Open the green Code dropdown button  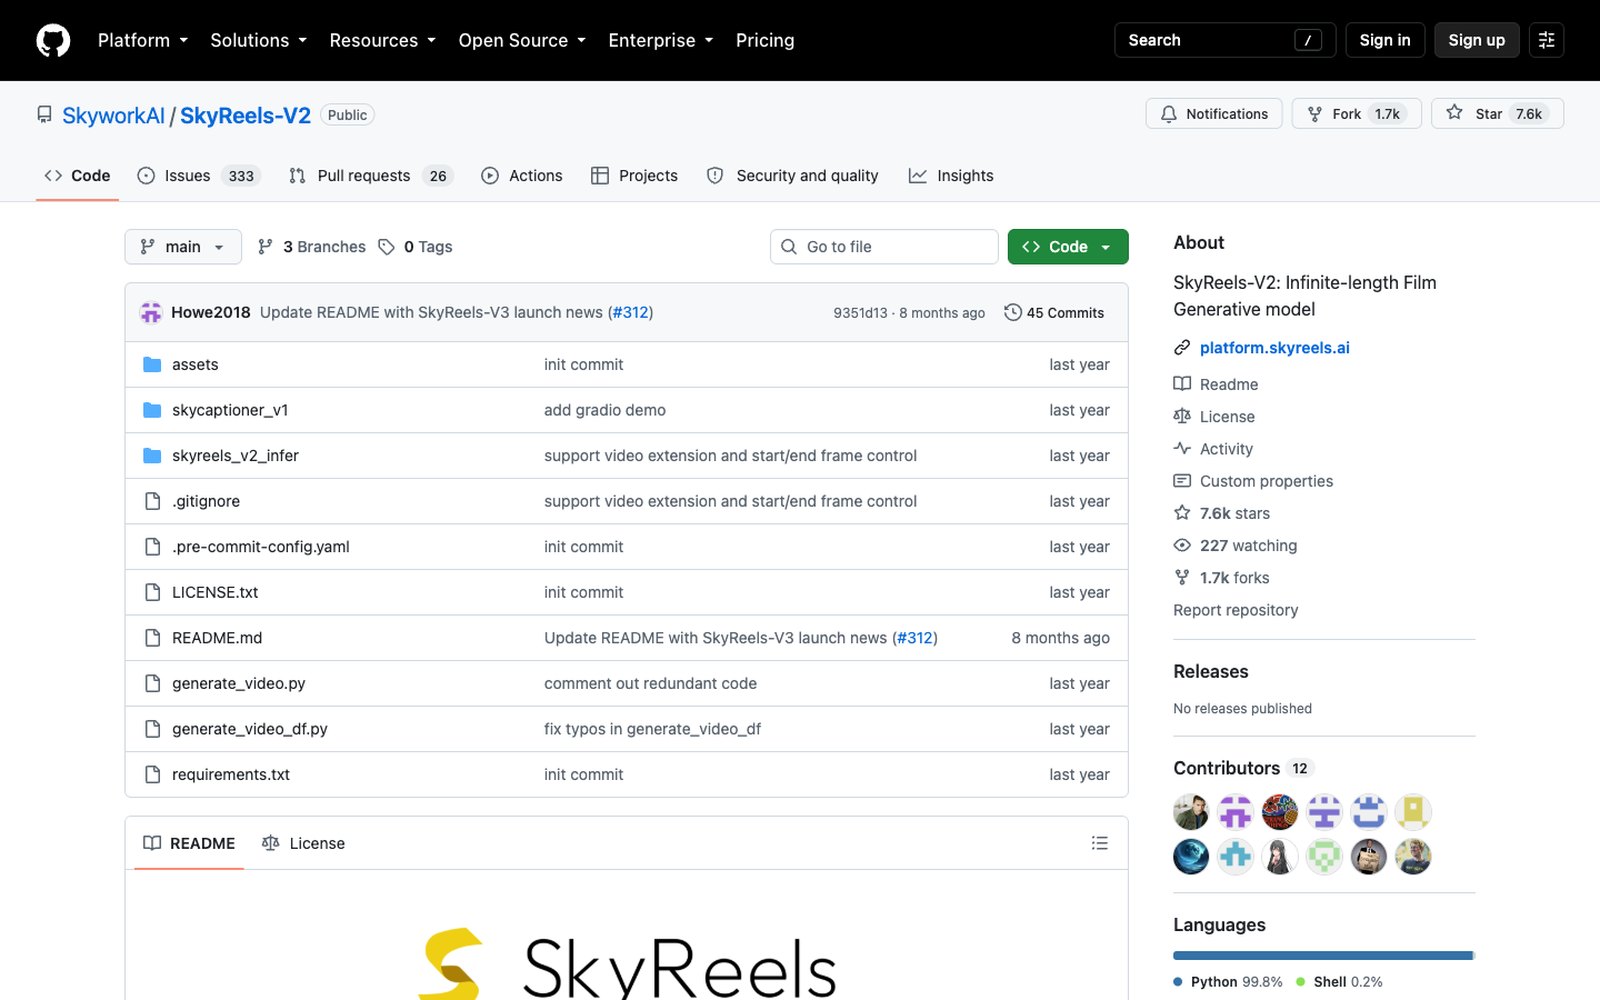click(1068, 247)
